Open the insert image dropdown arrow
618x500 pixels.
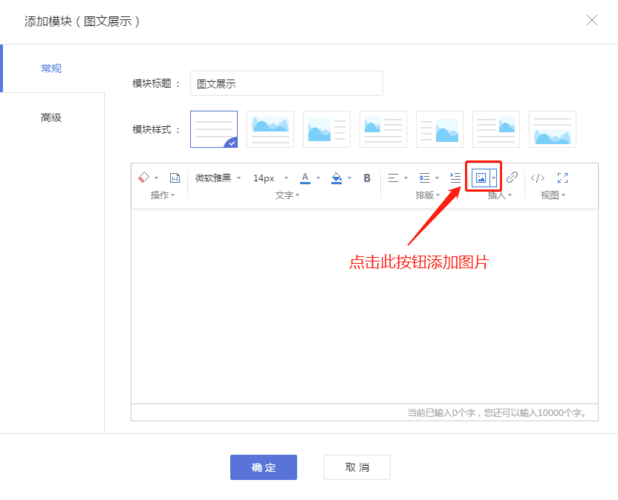pos(493,178)
